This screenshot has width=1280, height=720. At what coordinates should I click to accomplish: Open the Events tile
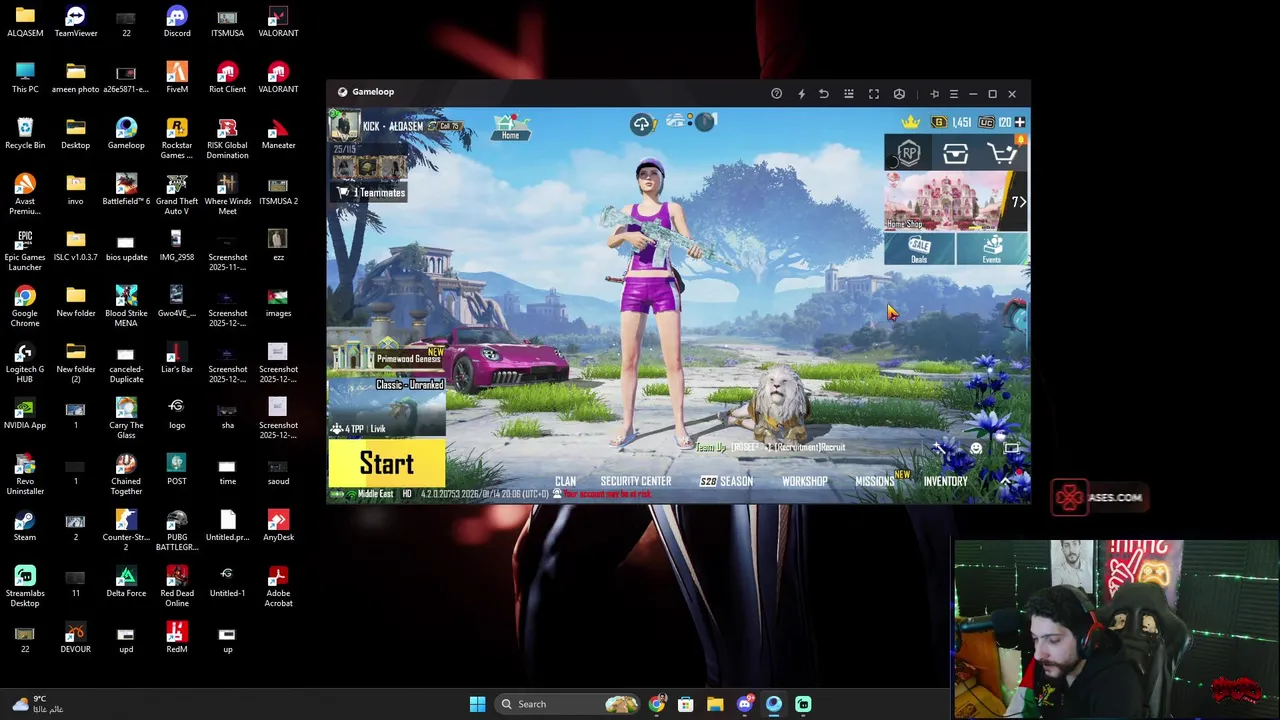tap(992, 249)
